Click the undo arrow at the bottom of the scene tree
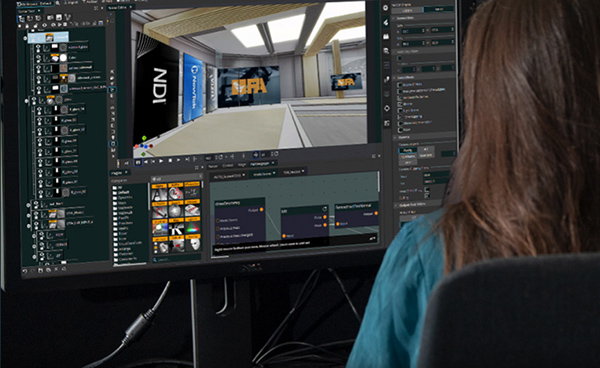Image resolution: width=600 pixels, height=368 pixels. tap(25, 271)
